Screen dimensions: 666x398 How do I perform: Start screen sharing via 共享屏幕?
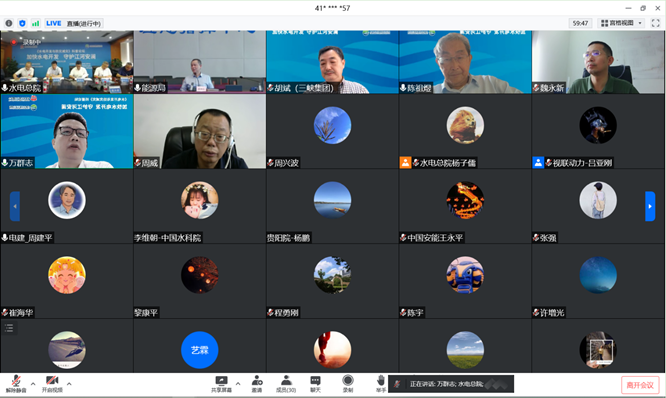221,384
